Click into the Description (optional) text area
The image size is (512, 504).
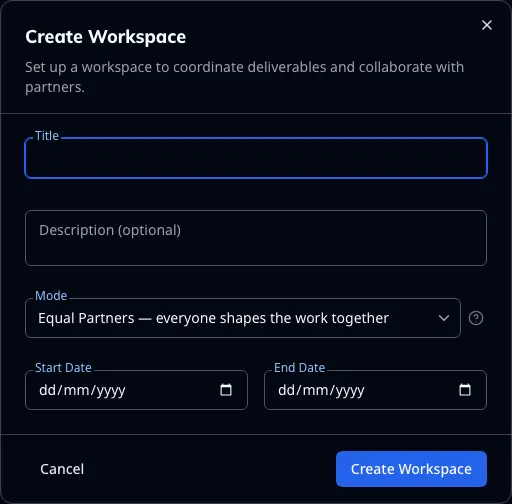256,238
